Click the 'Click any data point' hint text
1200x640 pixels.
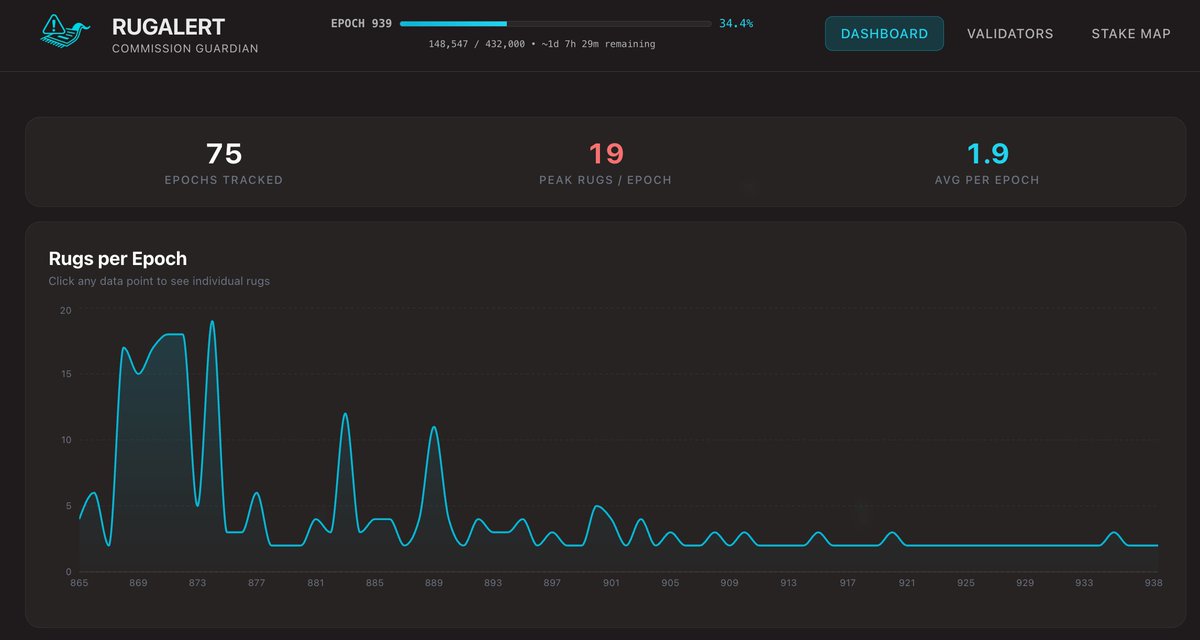point(159,281)
